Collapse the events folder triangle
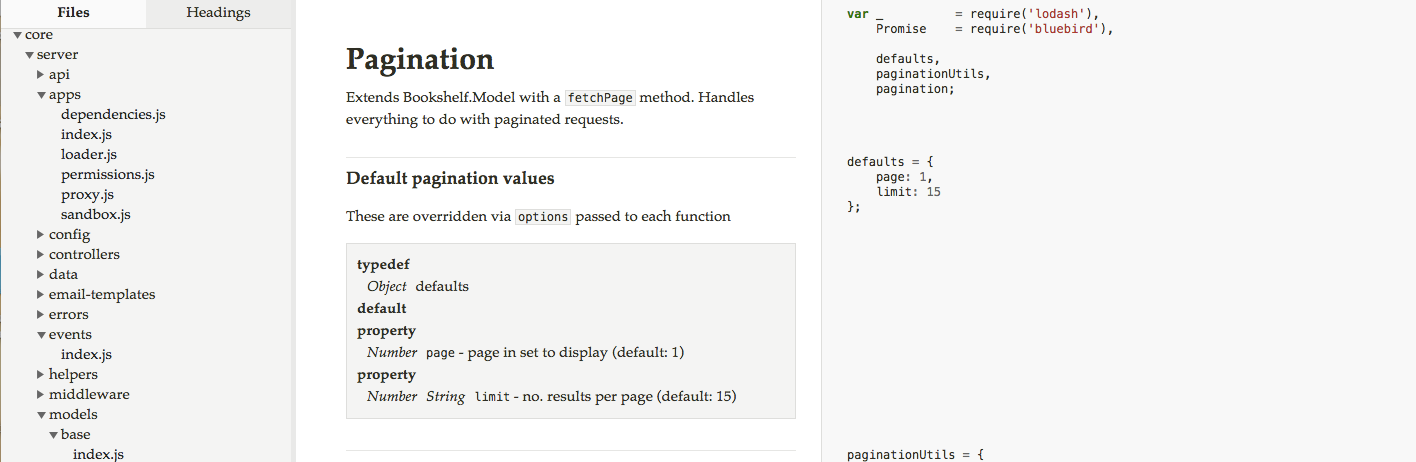This screenshot has width=1416, height=462. 41,335
